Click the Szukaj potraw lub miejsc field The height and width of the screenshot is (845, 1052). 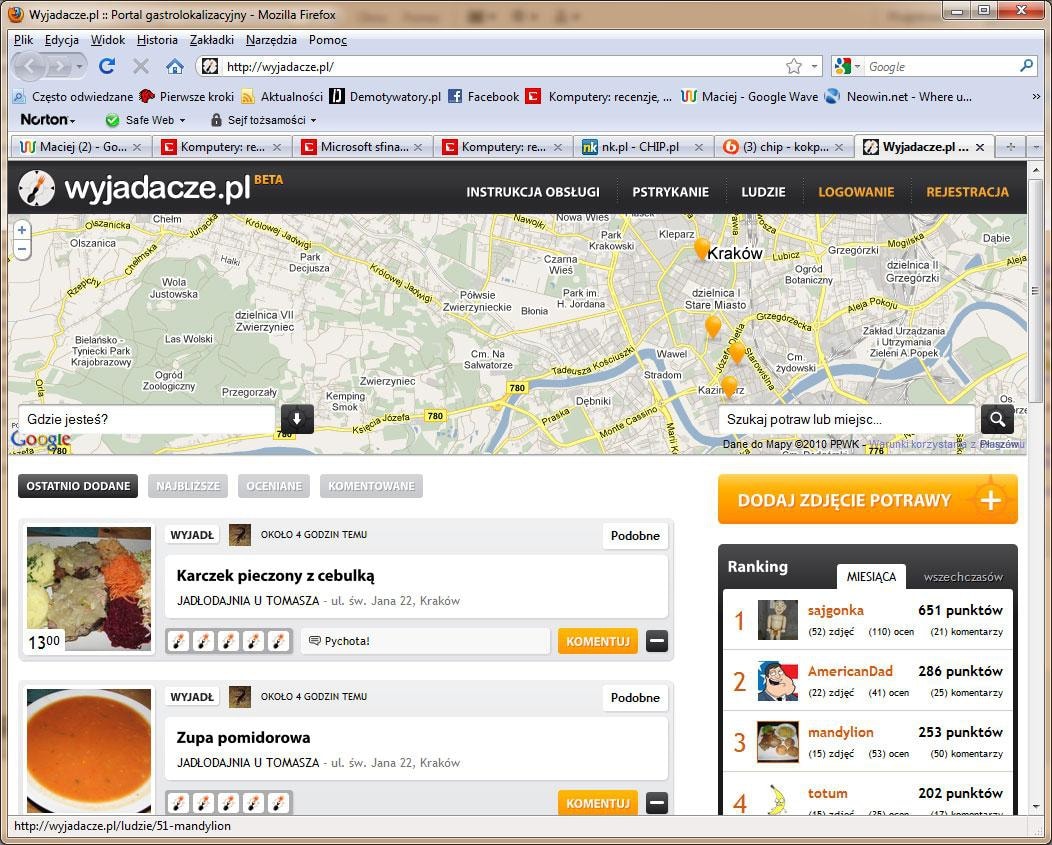point(847,419)
